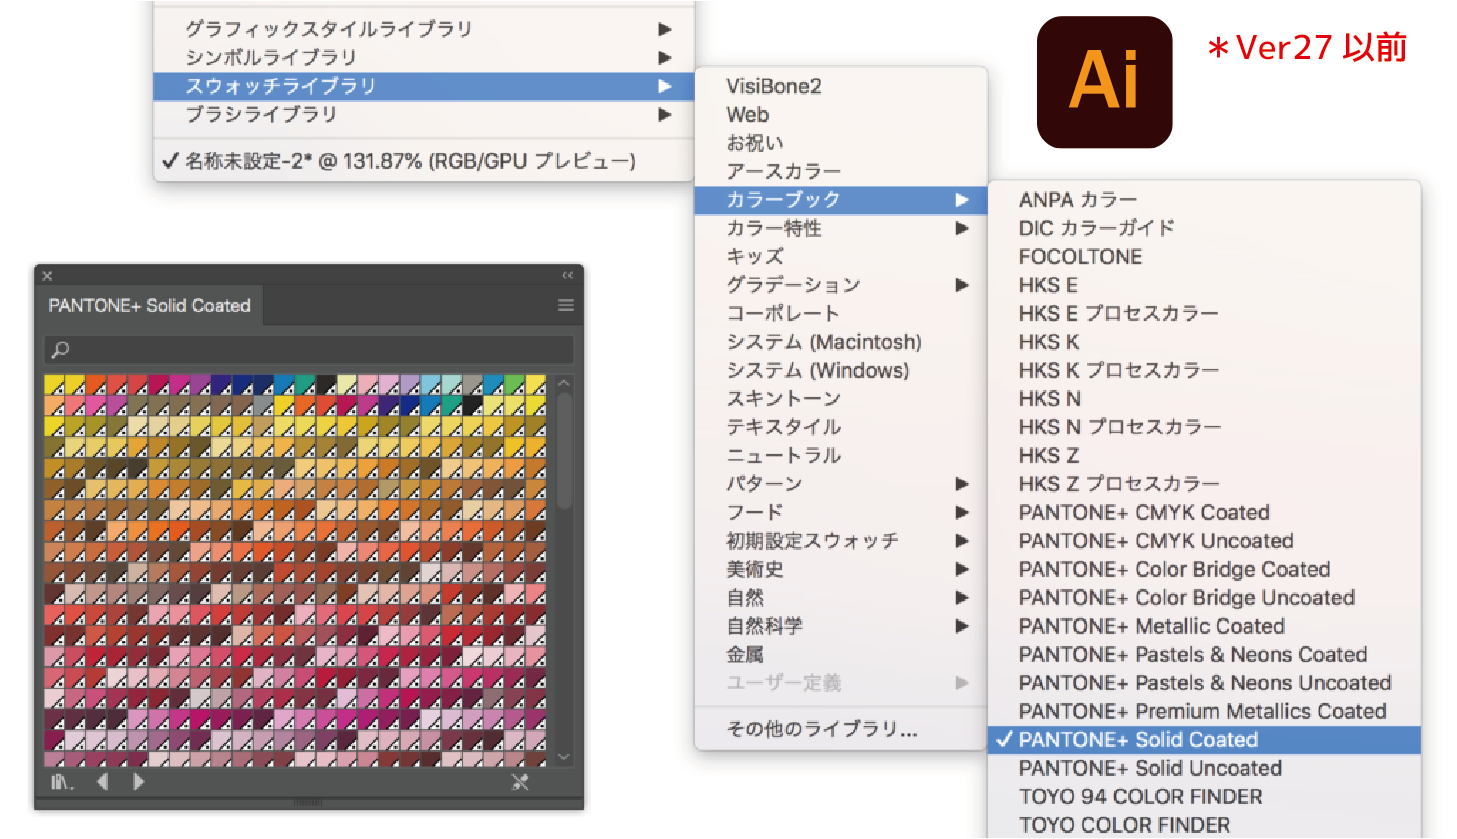Expand フード submenu
The height and width of the screenshot is (839, 1457).
point(841,512)
